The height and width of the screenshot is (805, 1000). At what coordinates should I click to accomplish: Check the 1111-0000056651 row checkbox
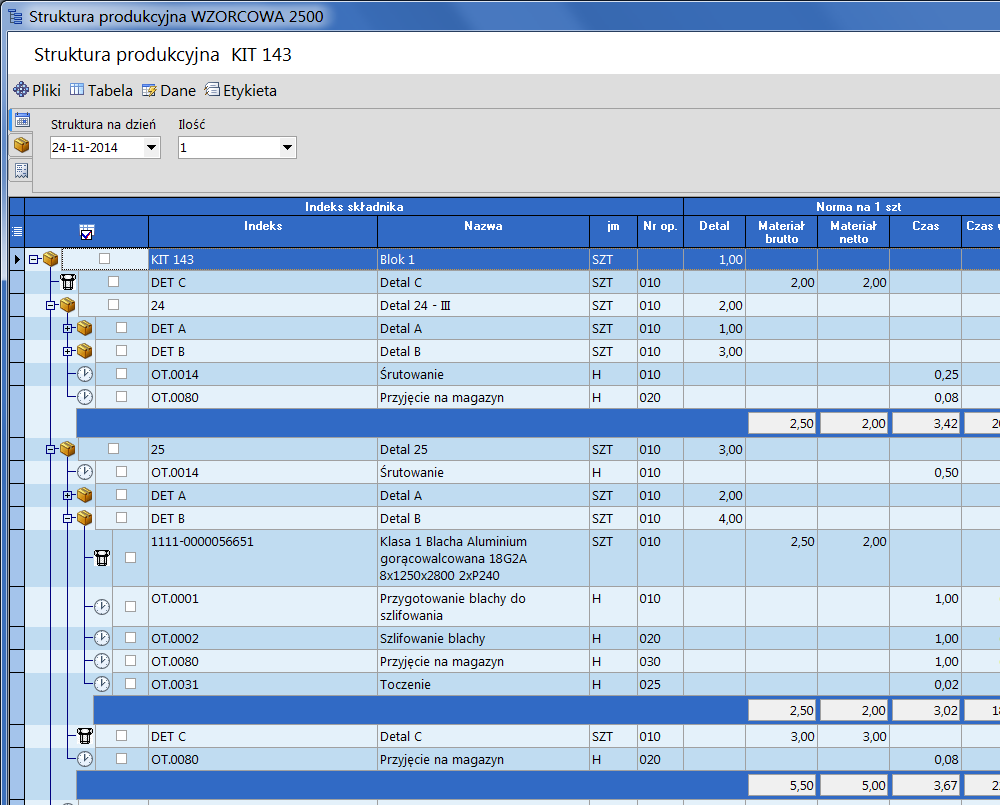click(131, 558)
